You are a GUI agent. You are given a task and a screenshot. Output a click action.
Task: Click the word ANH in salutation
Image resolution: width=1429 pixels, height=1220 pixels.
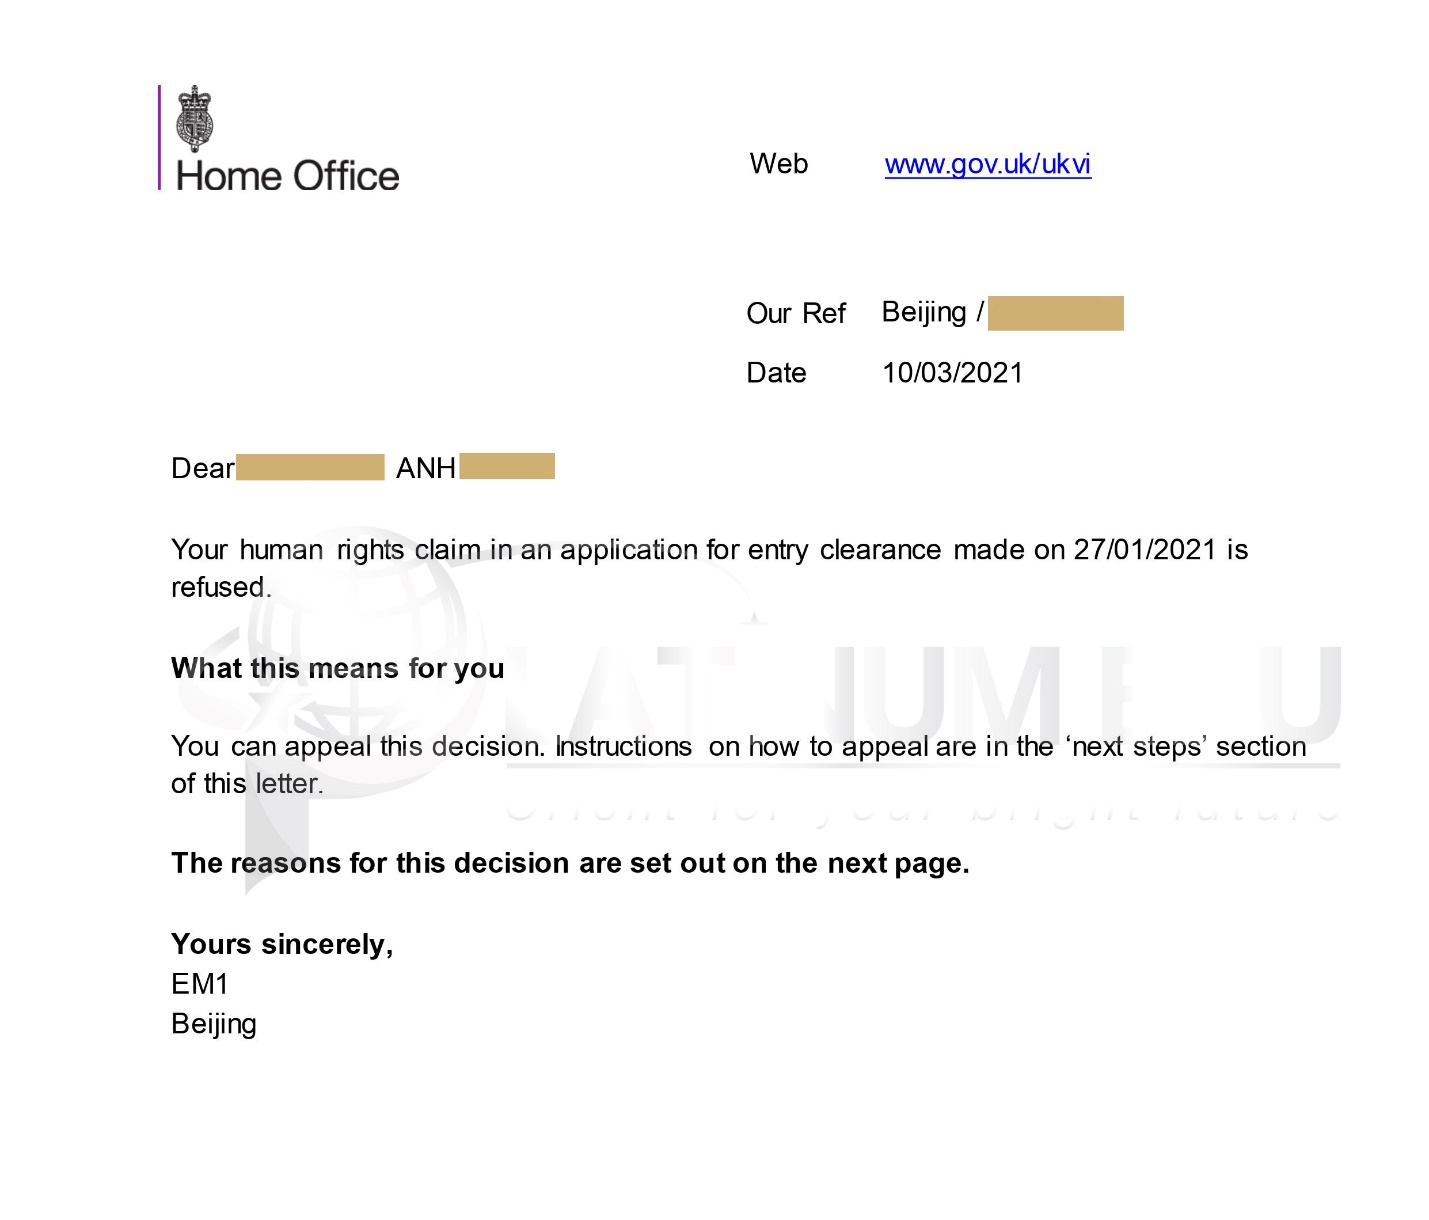pos(426,468)
